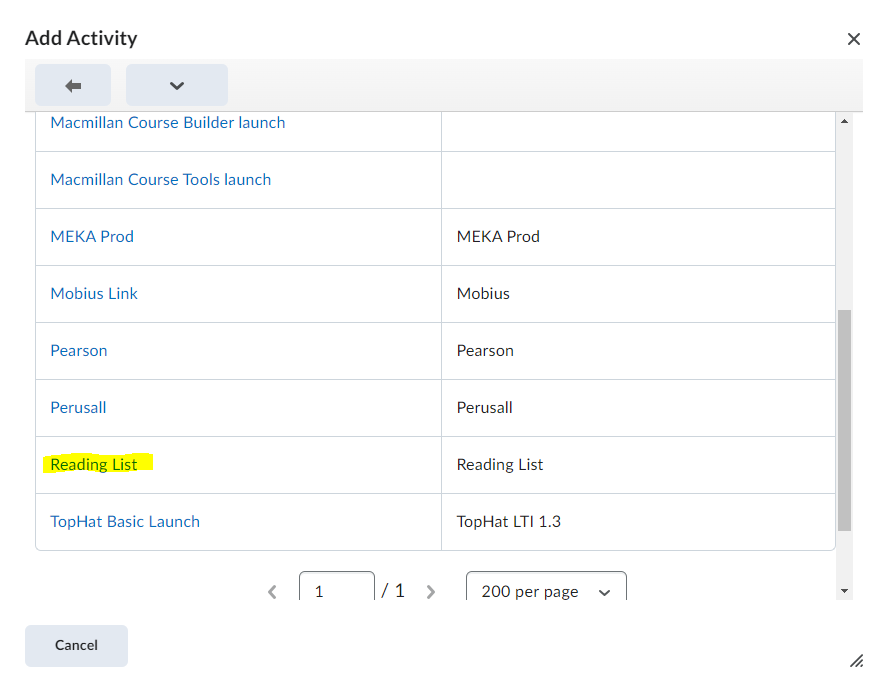Viewport: 890px width, 693px height.
Task: Open the chevron dropdown in toolbar
Action: coord(177,85)
